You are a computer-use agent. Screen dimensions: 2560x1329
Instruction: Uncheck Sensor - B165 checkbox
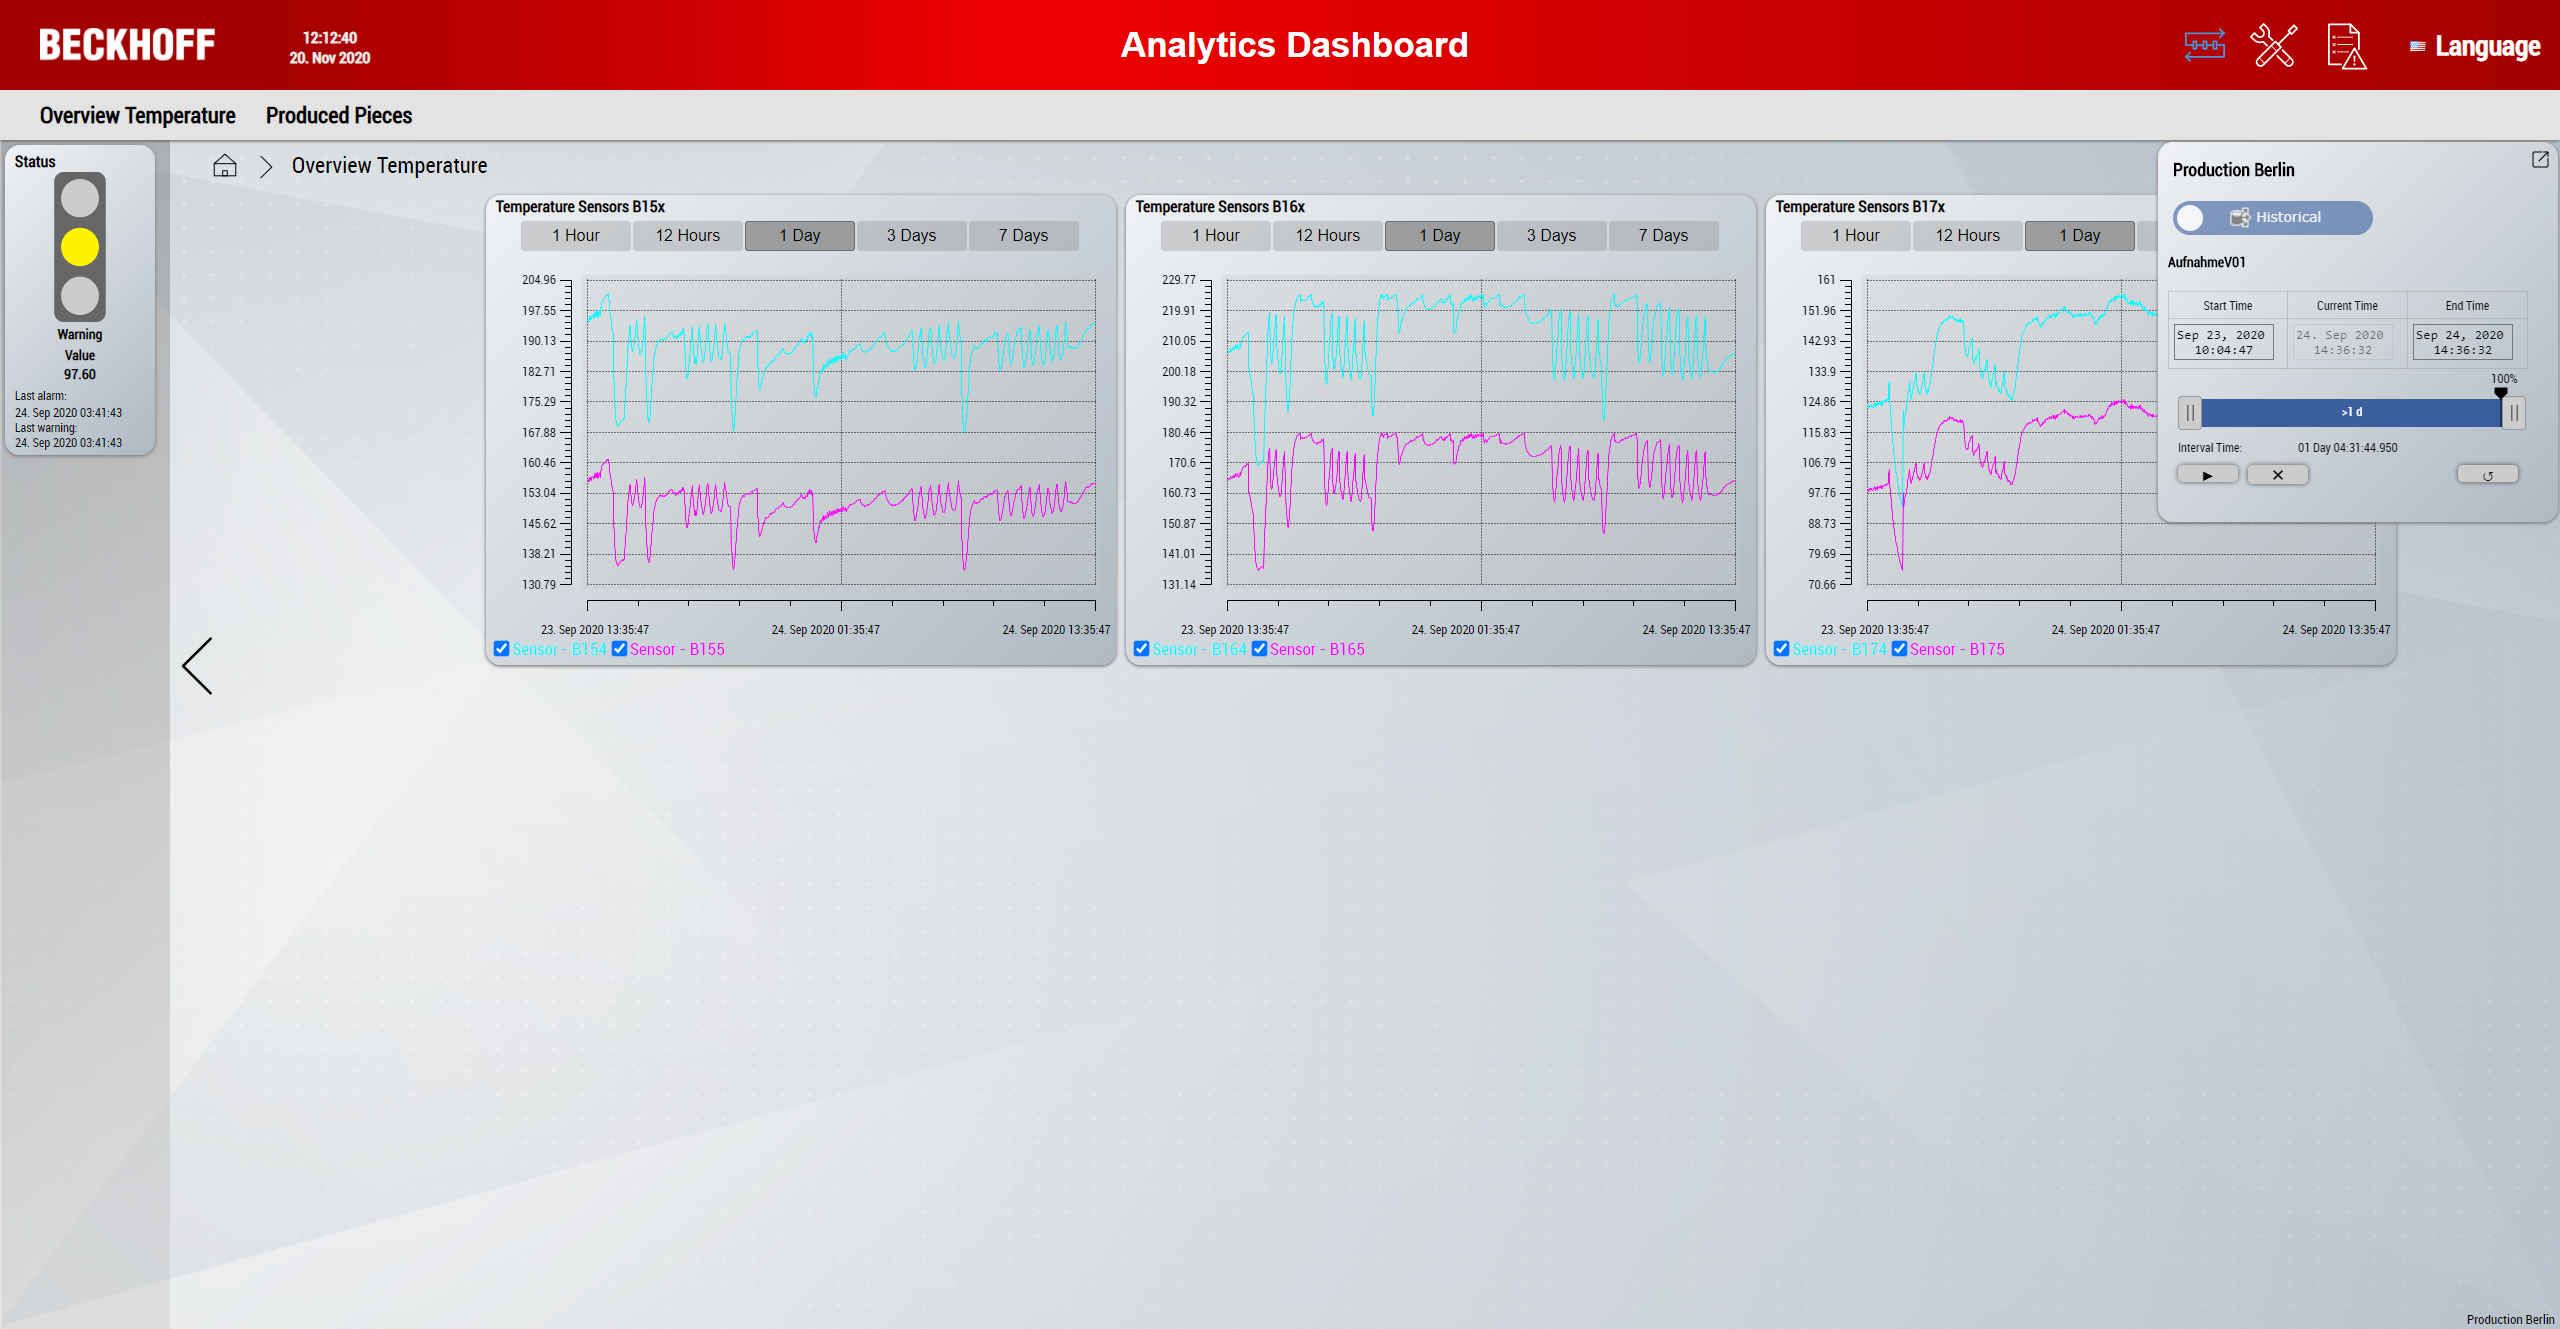1260,649
